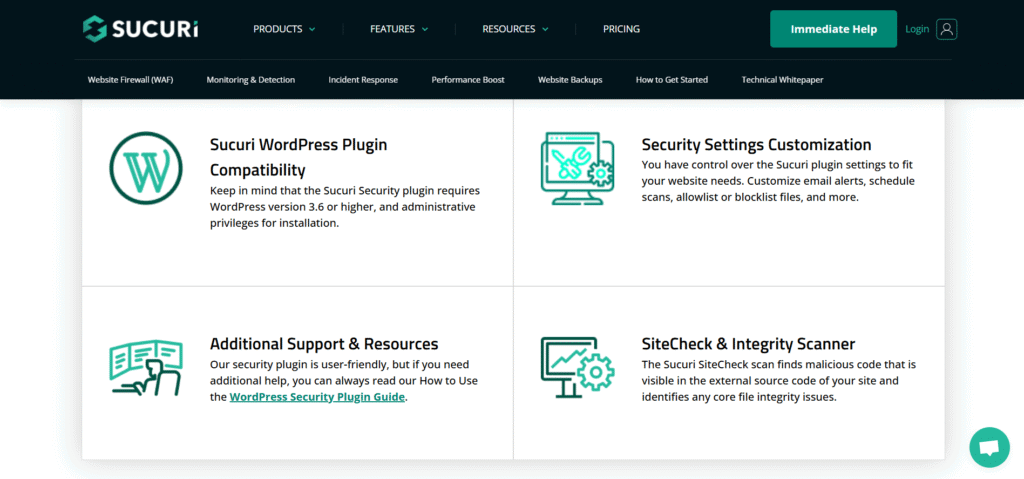This screenshot has width=1024, height=479.
Task: Click the Additional Support & Resources heading
Action: click(324, 344)
